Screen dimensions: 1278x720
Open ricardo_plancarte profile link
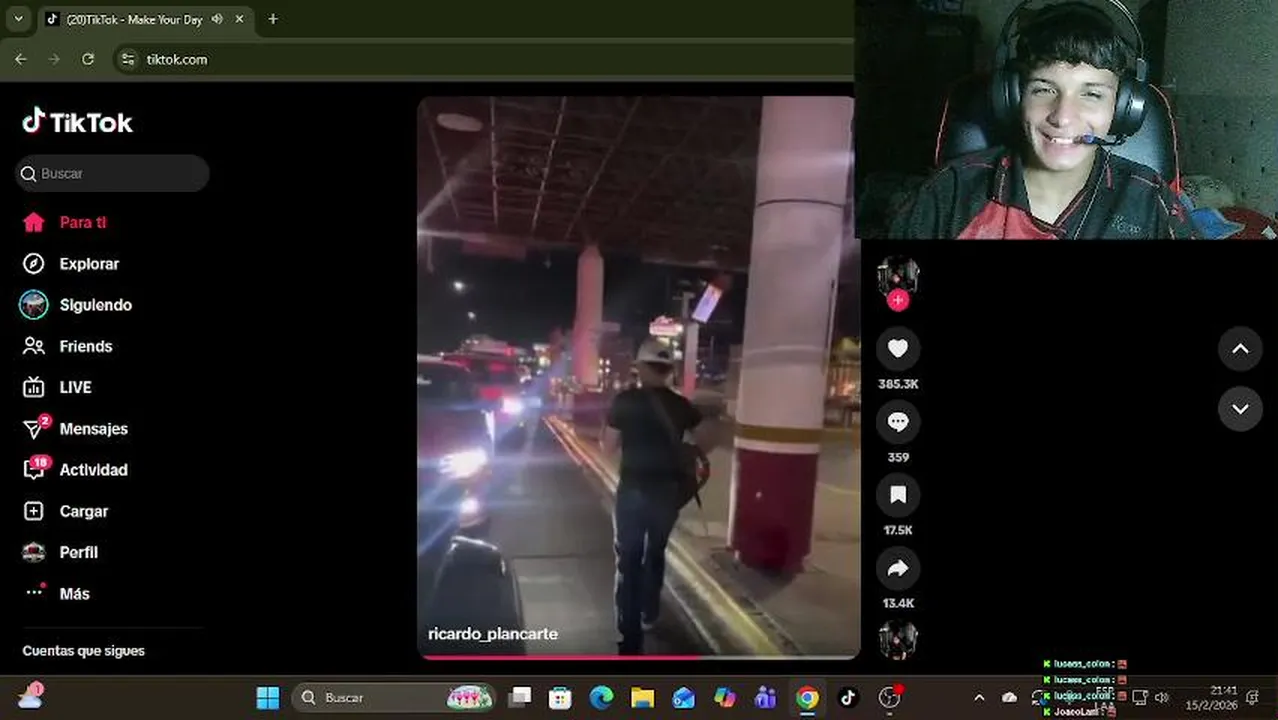click(493, 634)
